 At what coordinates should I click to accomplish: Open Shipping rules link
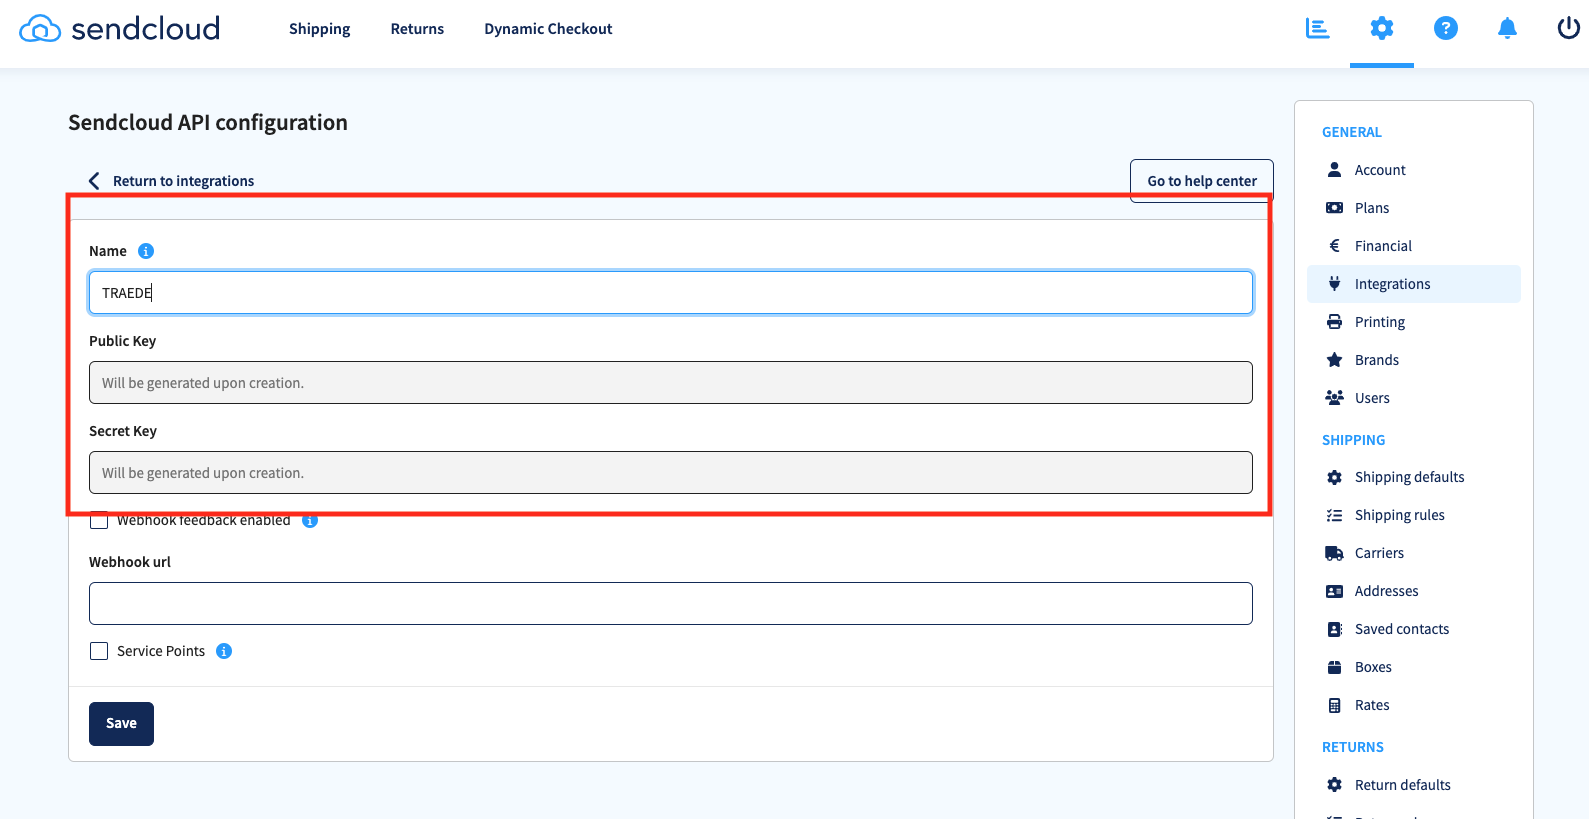1399,515
